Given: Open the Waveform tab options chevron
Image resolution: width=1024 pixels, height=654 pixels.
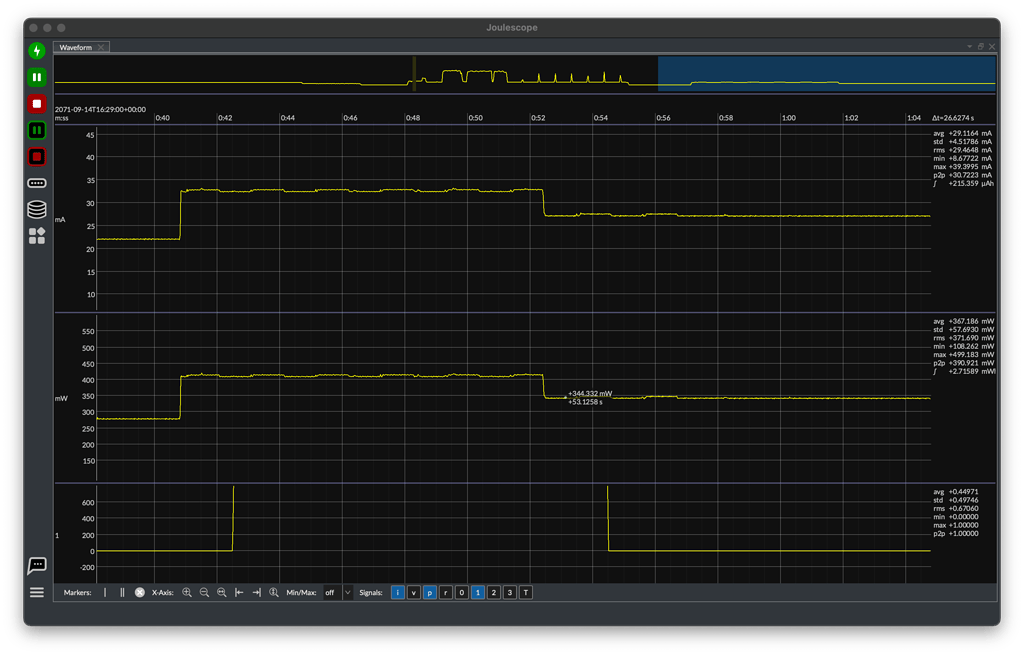Looking at the screenshot, I should 968,46.
